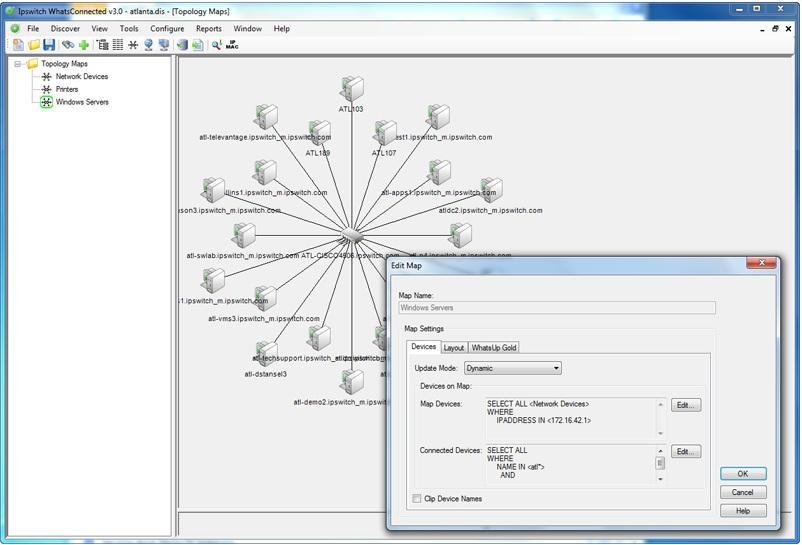Select the atldc2 server node icon
Screen dimensions: 802x545
491,190
